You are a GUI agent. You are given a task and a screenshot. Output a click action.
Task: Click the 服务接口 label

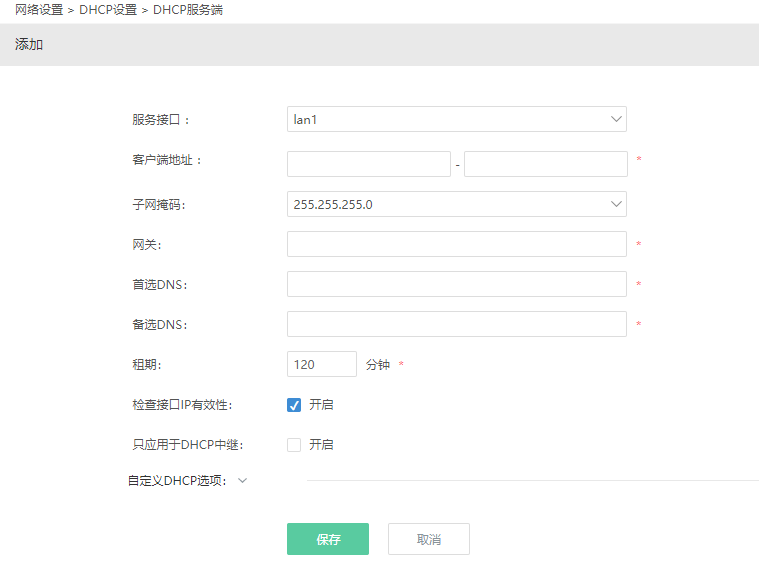click(161, 120)
